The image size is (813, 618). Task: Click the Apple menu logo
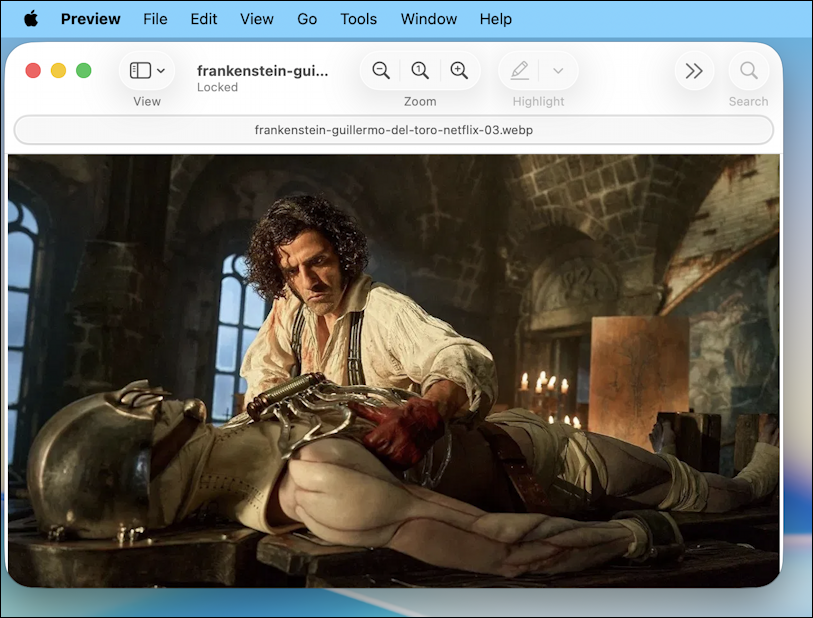[x=31, y=18]
